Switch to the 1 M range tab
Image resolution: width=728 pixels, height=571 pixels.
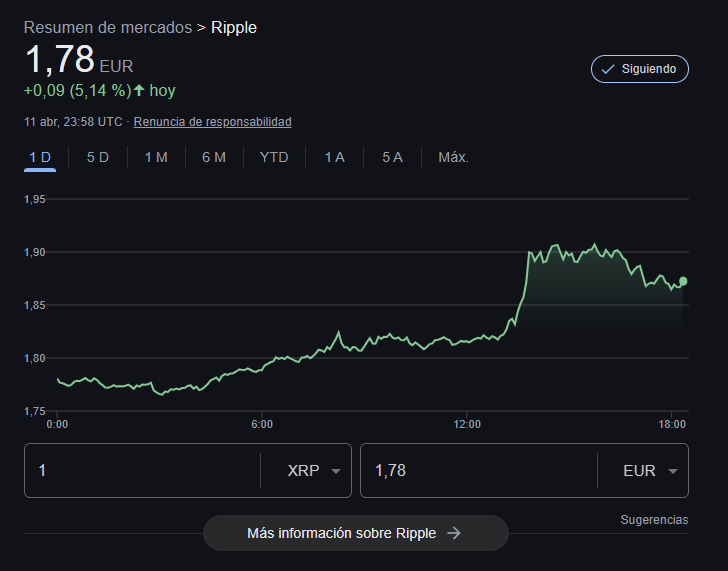coord(156,157)
